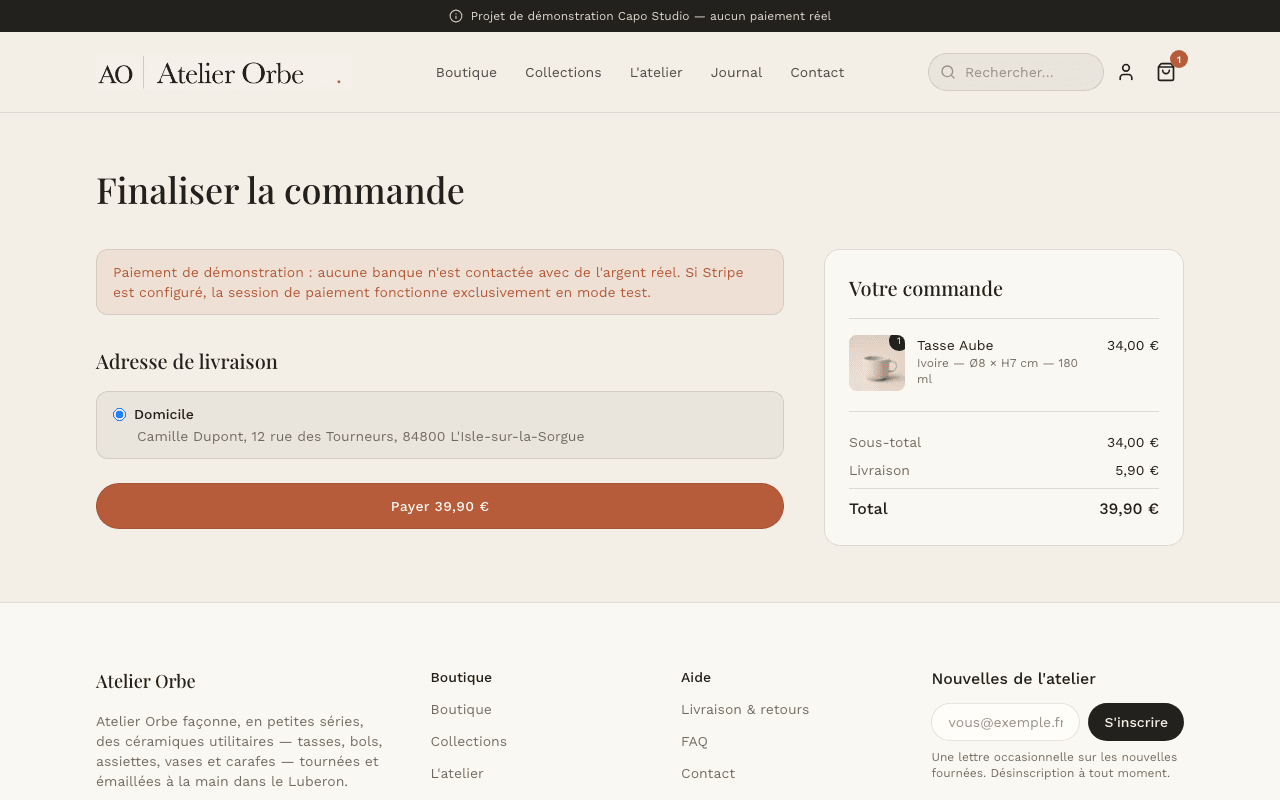
Task: Click the cart count badge
Action: coord(1179,59)
